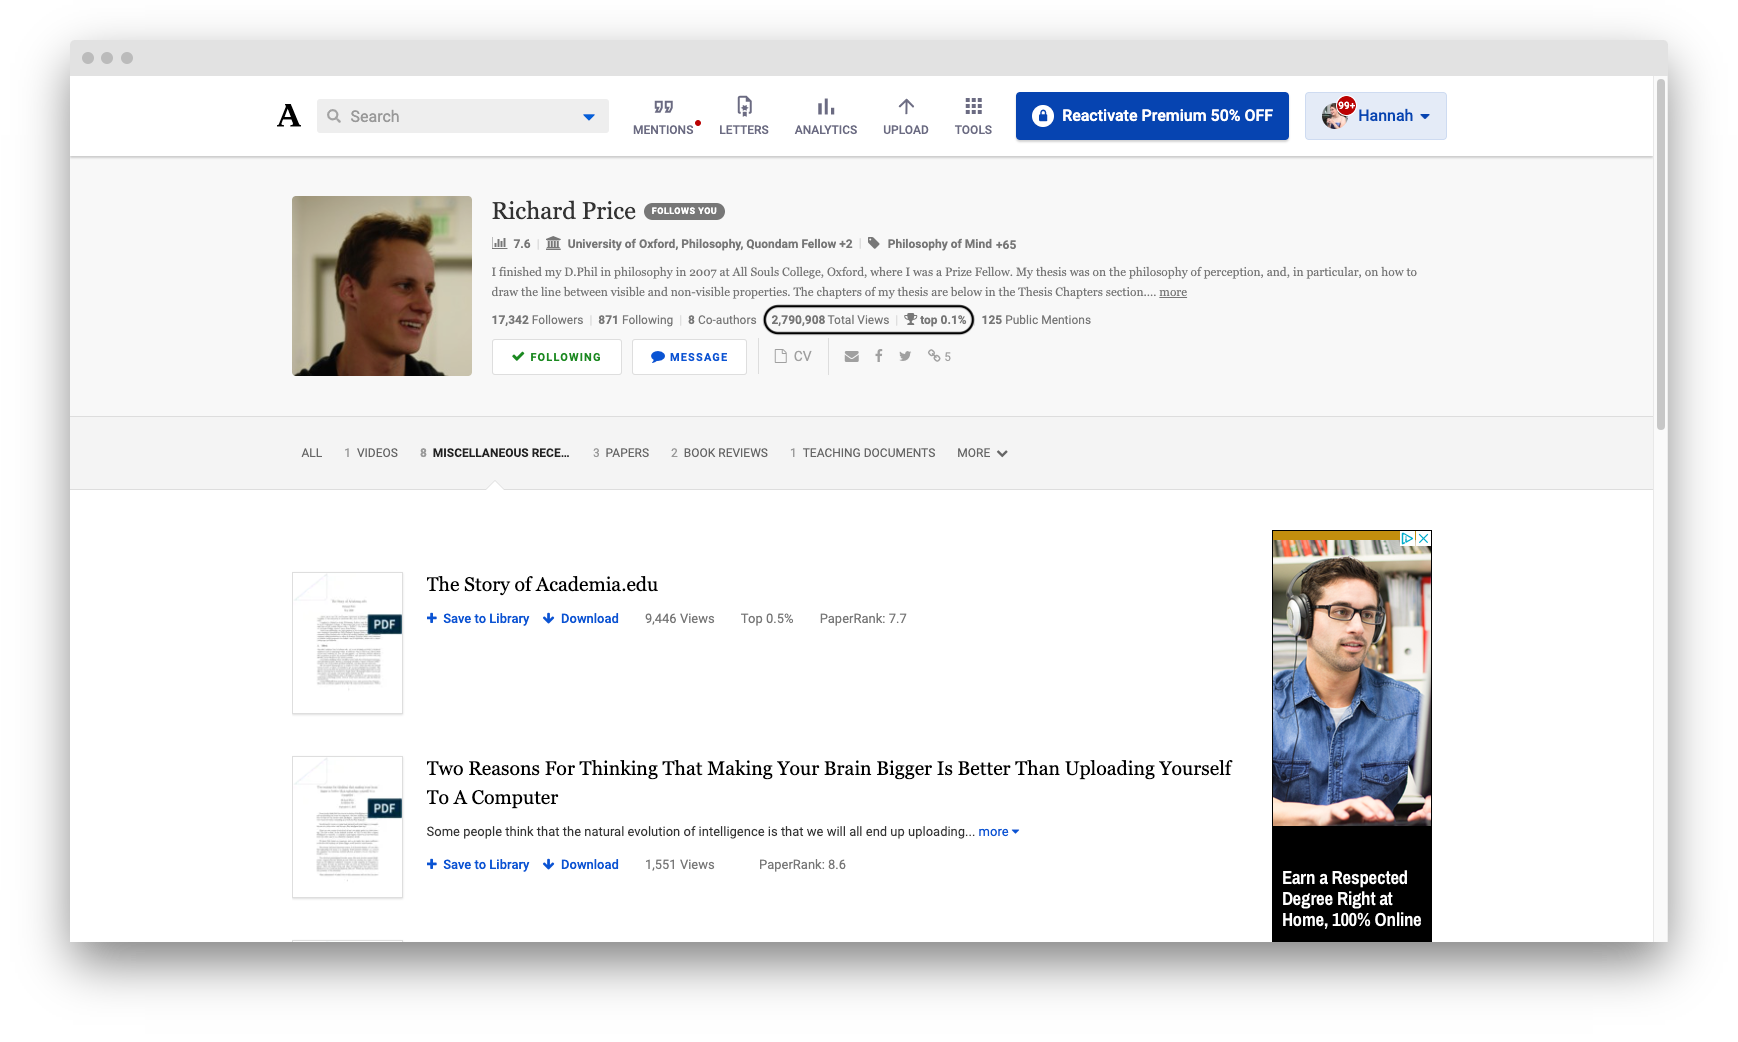This screenshot has height=1042, width=1738.
Task: Open the Hannah account dropdown menu
Action: point(1375,116)
